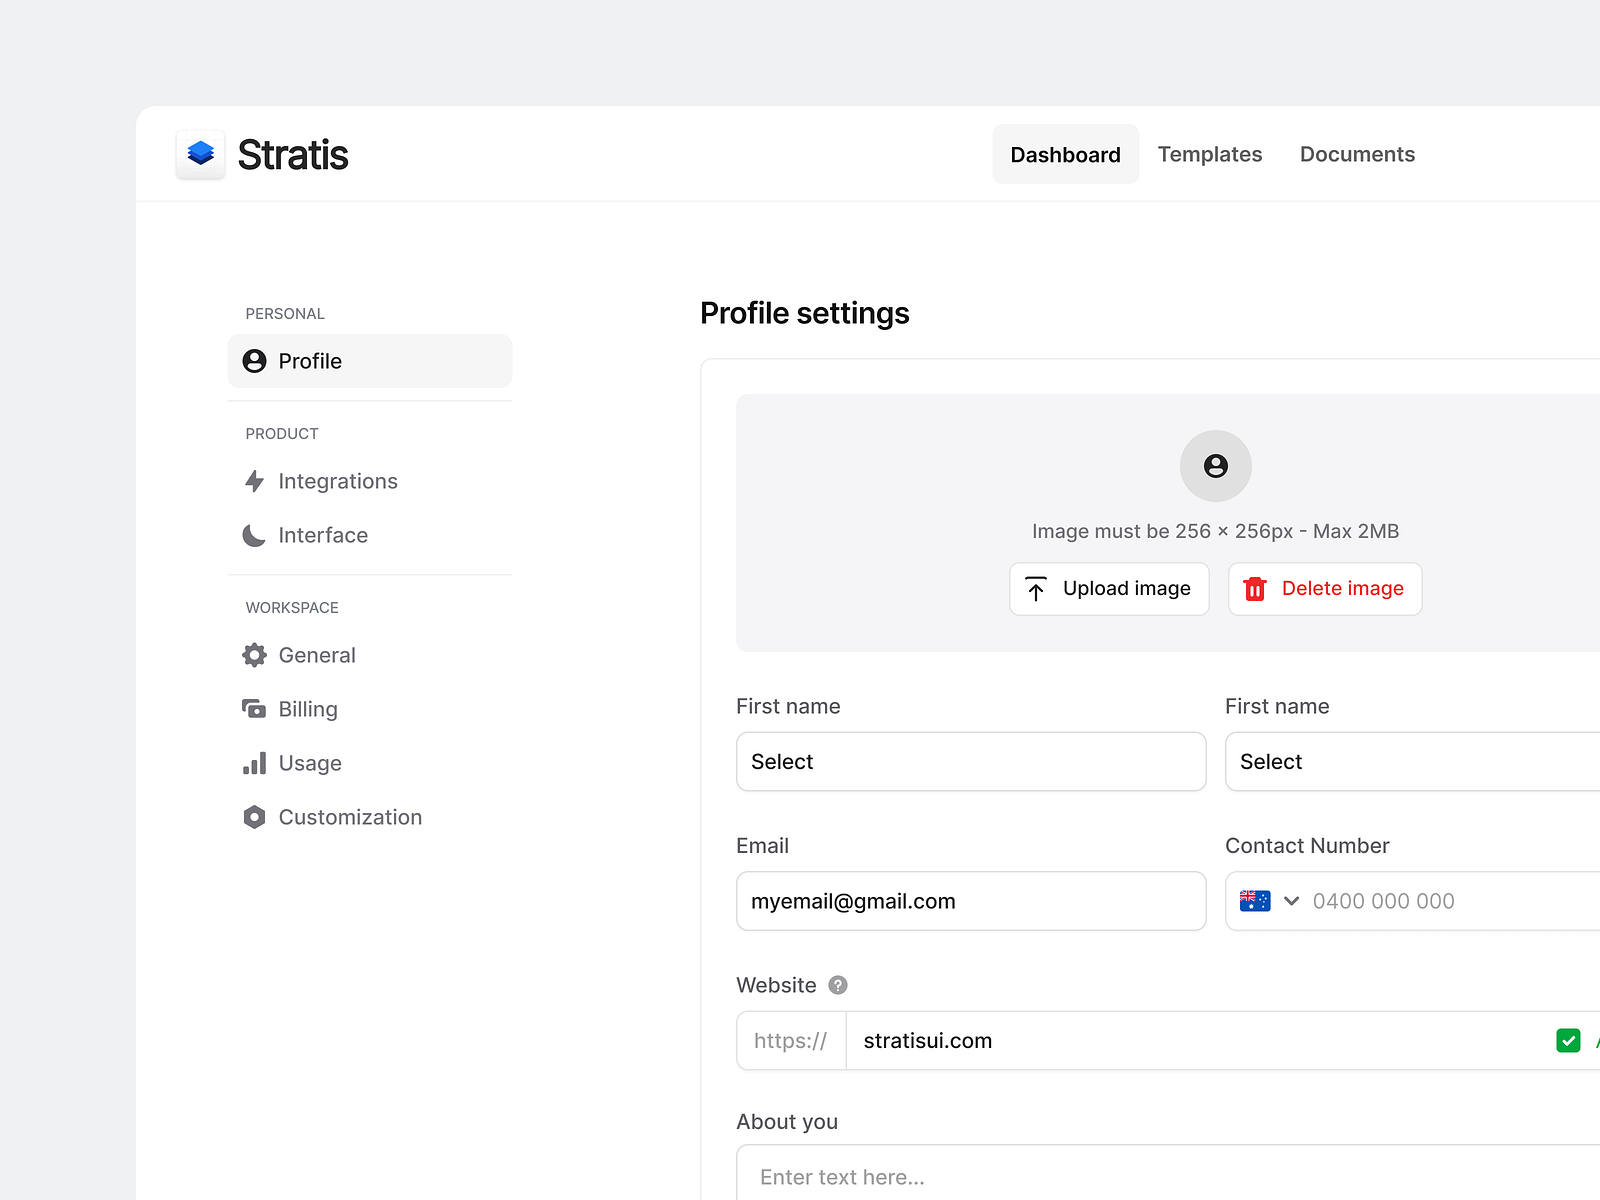Click the Billing card icon

[254, 709]
